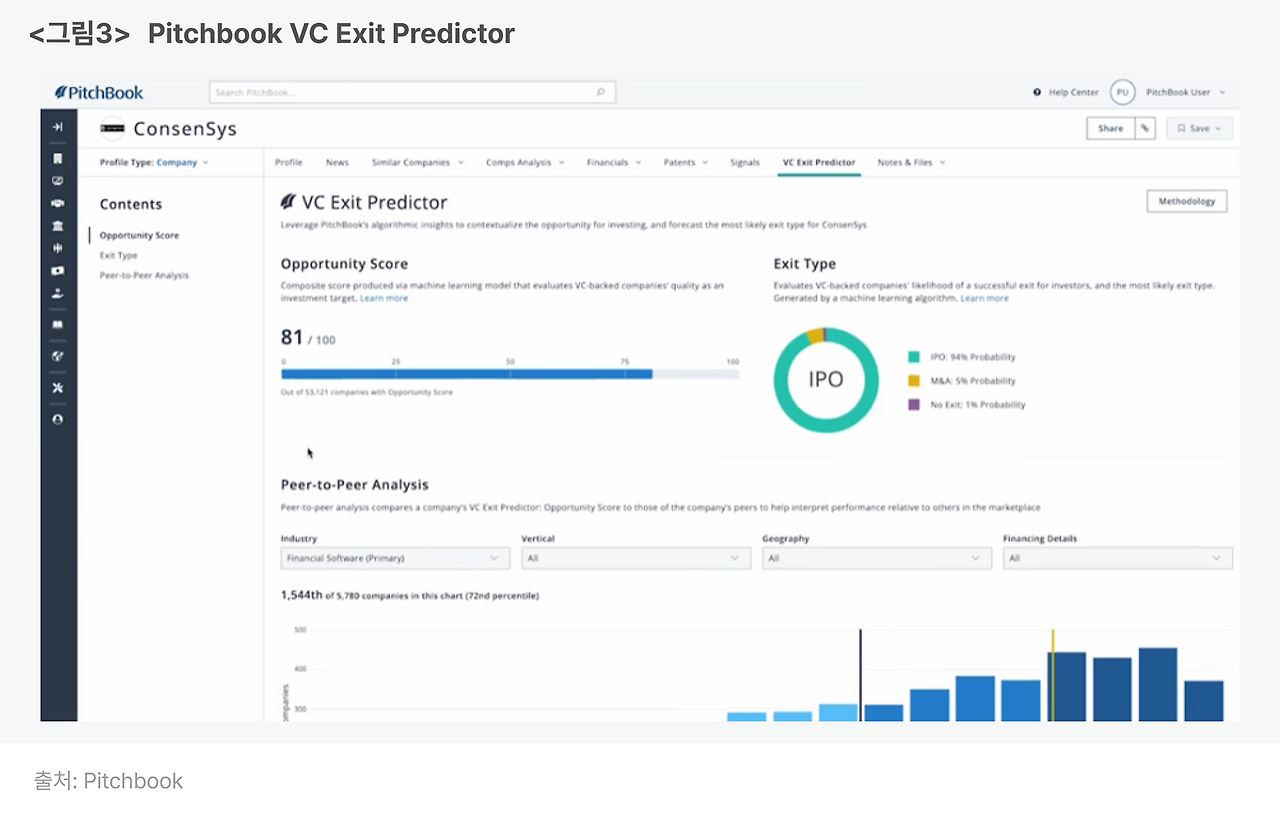Click the Help Center info icon
This screenshot has height=818, width=1280.
coord(1038,92)
